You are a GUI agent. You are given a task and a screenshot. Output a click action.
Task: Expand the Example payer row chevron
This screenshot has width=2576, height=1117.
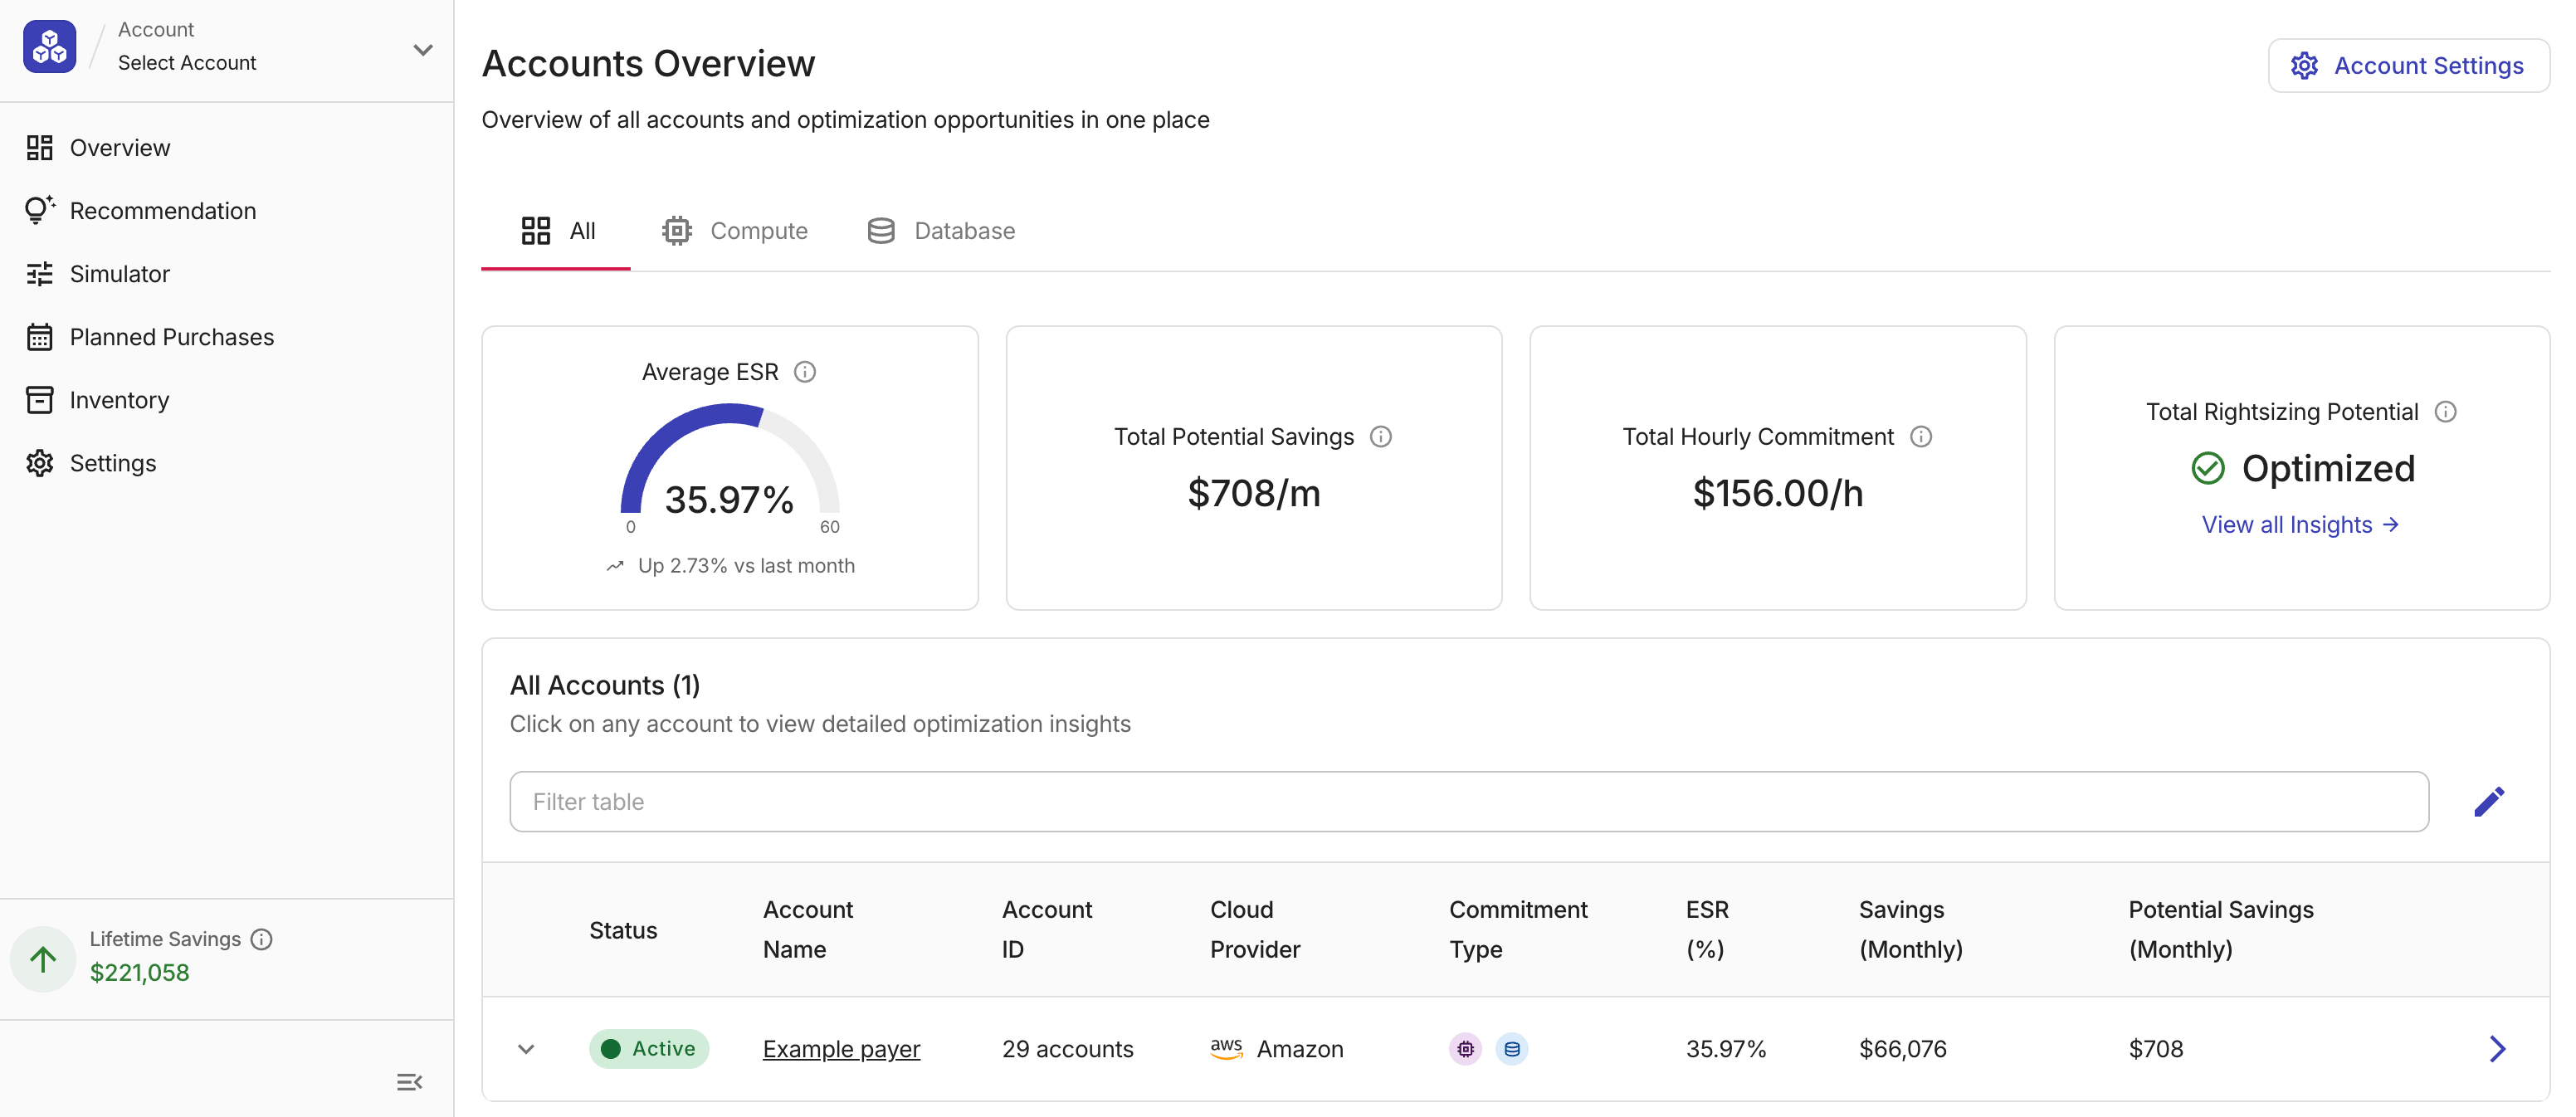(x=526, y=1049)
